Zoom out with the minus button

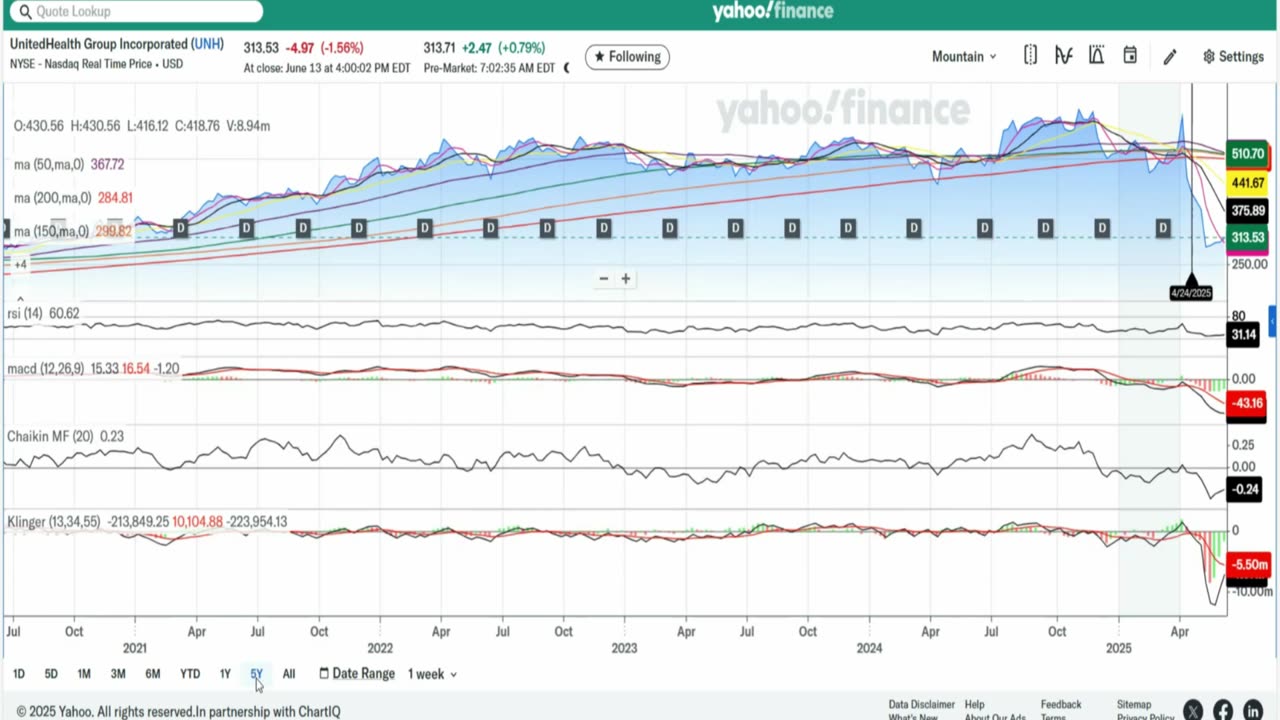click(x=603, y=279)
